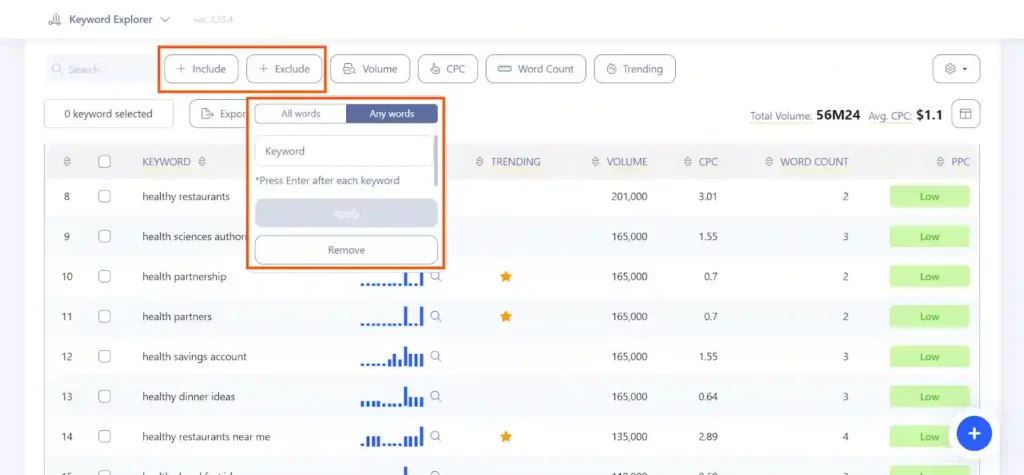The height and width of the screenshot is (475, 1024).
Task: Click the Apply button
Action: click(346, 214)
